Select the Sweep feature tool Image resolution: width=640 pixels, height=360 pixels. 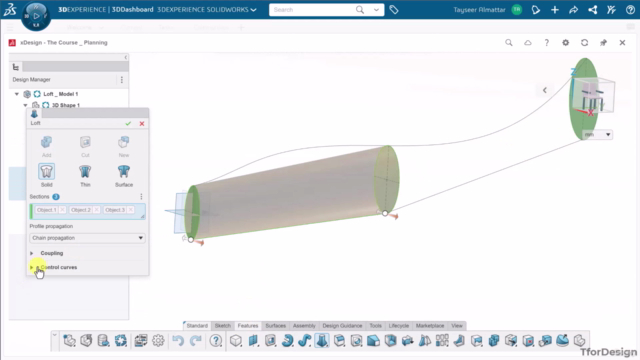coord(304,340)
